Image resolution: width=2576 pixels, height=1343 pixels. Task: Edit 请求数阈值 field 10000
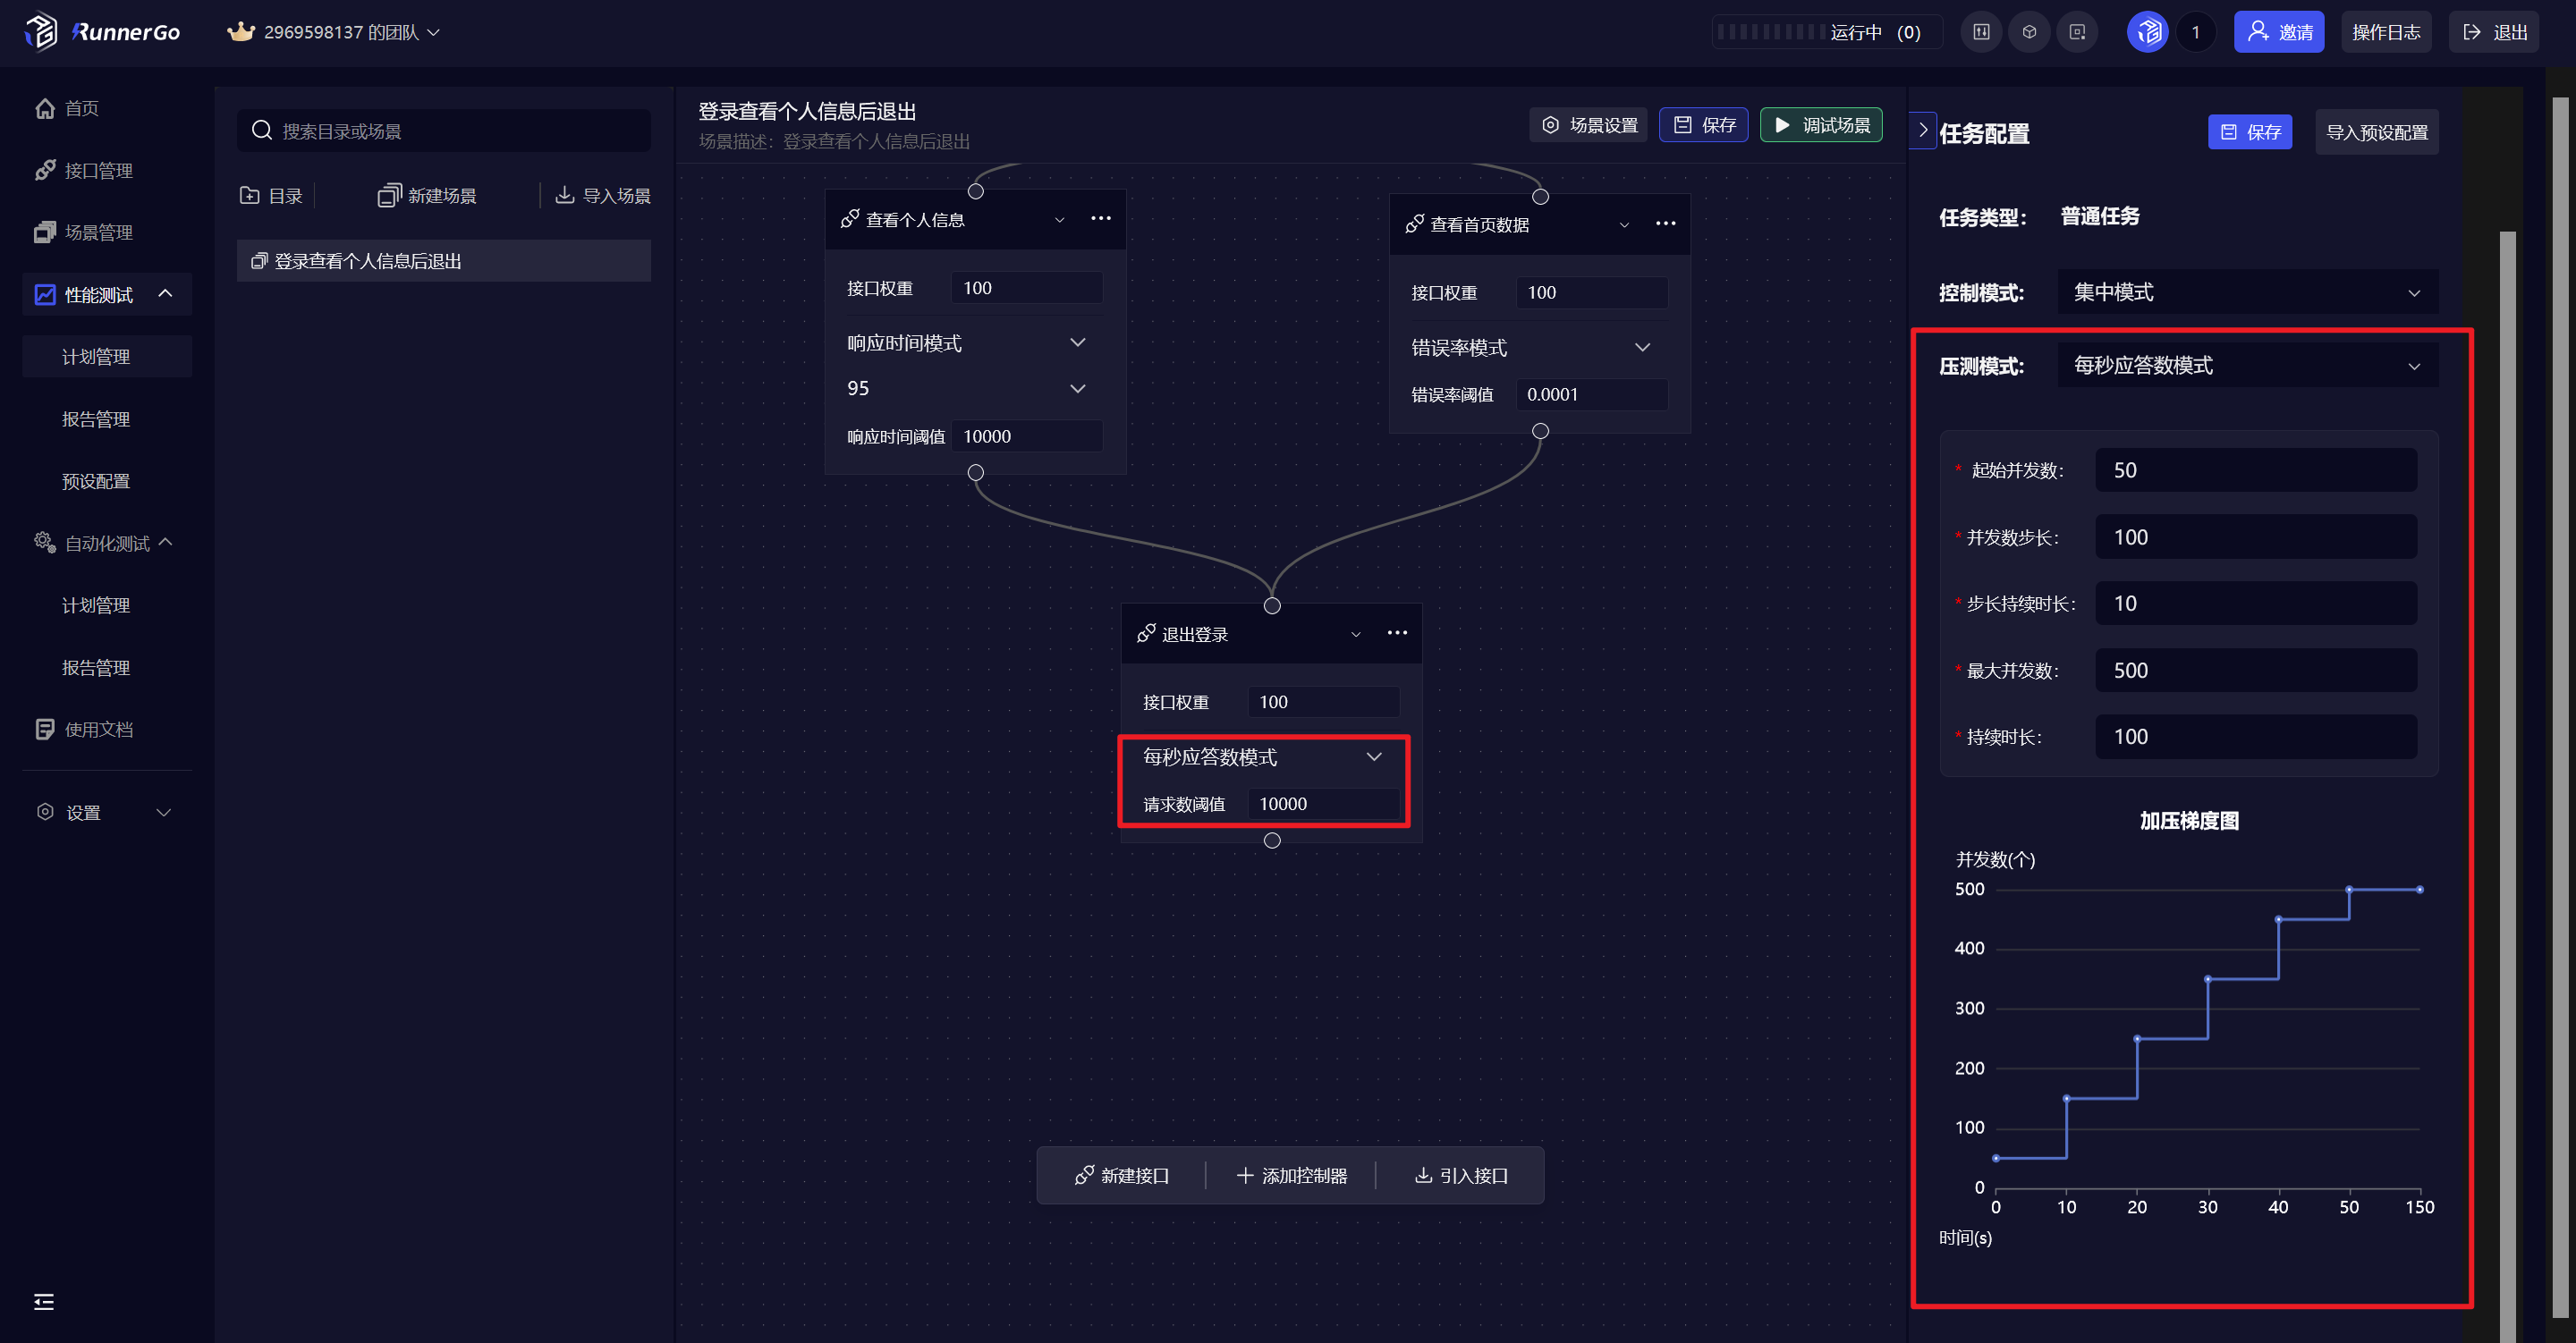(1324, 804)
